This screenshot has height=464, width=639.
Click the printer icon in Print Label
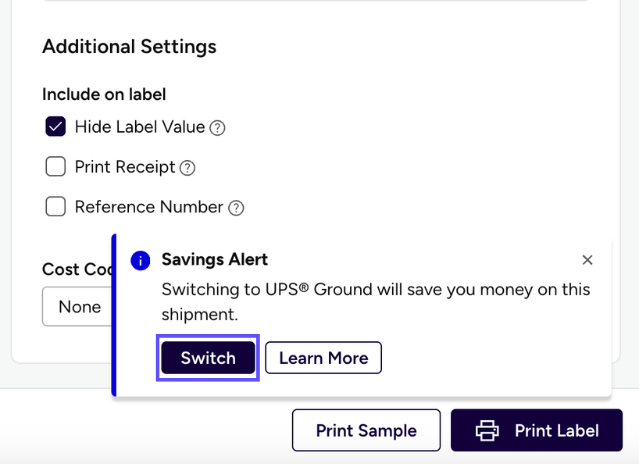coord(487,431)
